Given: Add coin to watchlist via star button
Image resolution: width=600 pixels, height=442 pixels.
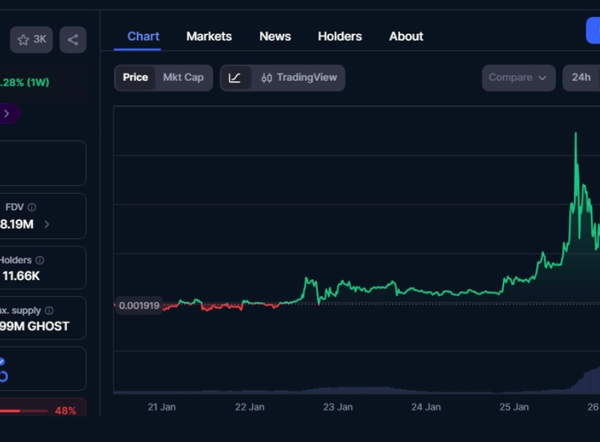Looking at the screenshot, I should [x=31, y=40].
